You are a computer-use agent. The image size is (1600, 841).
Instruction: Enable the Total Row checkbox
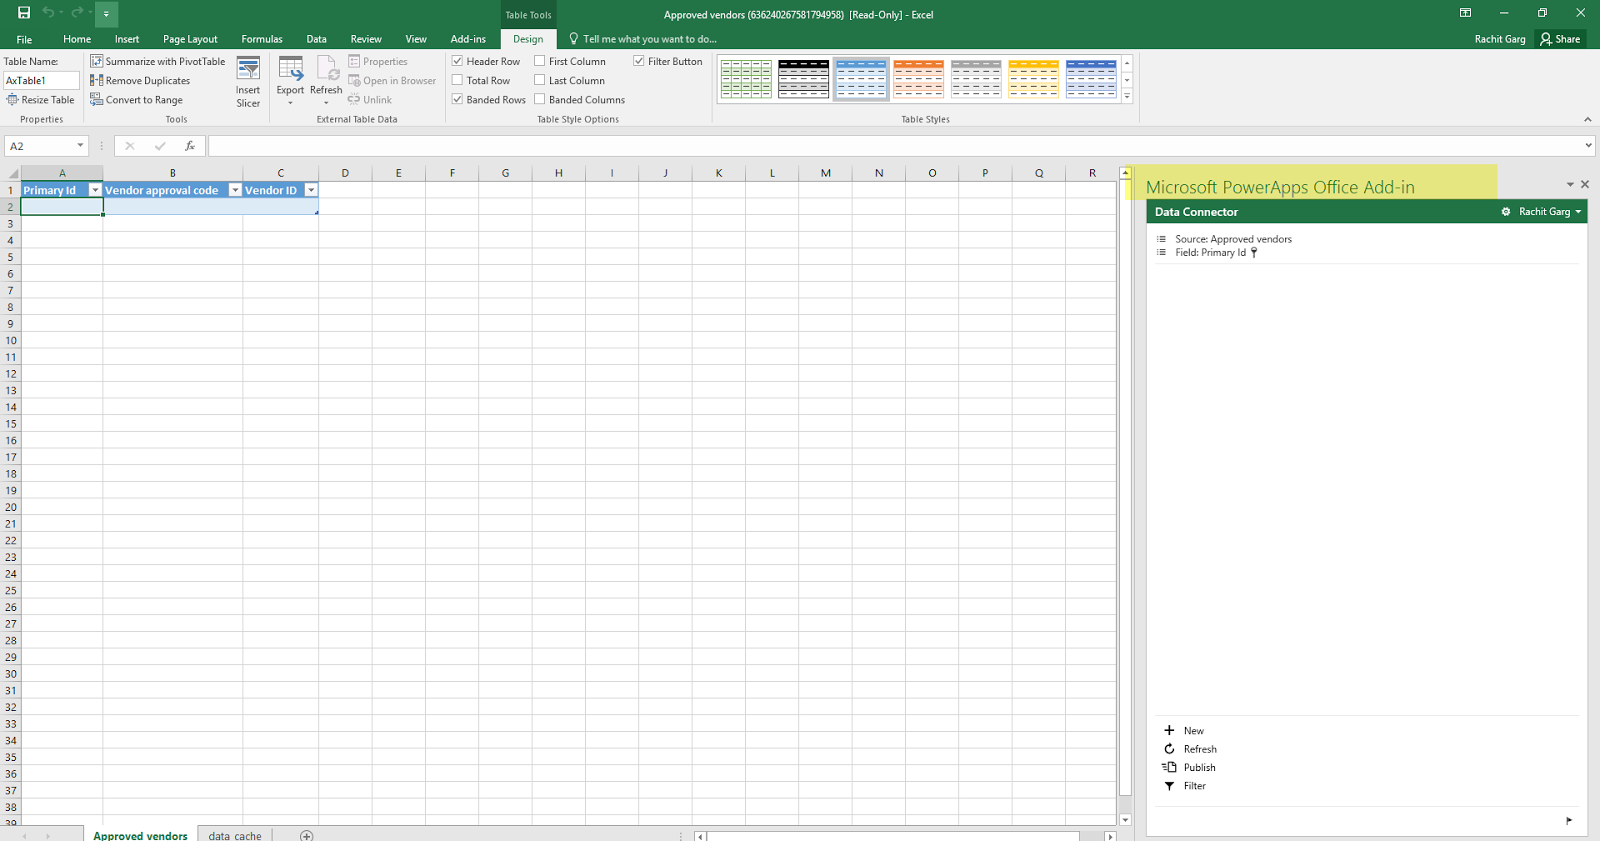457,80
